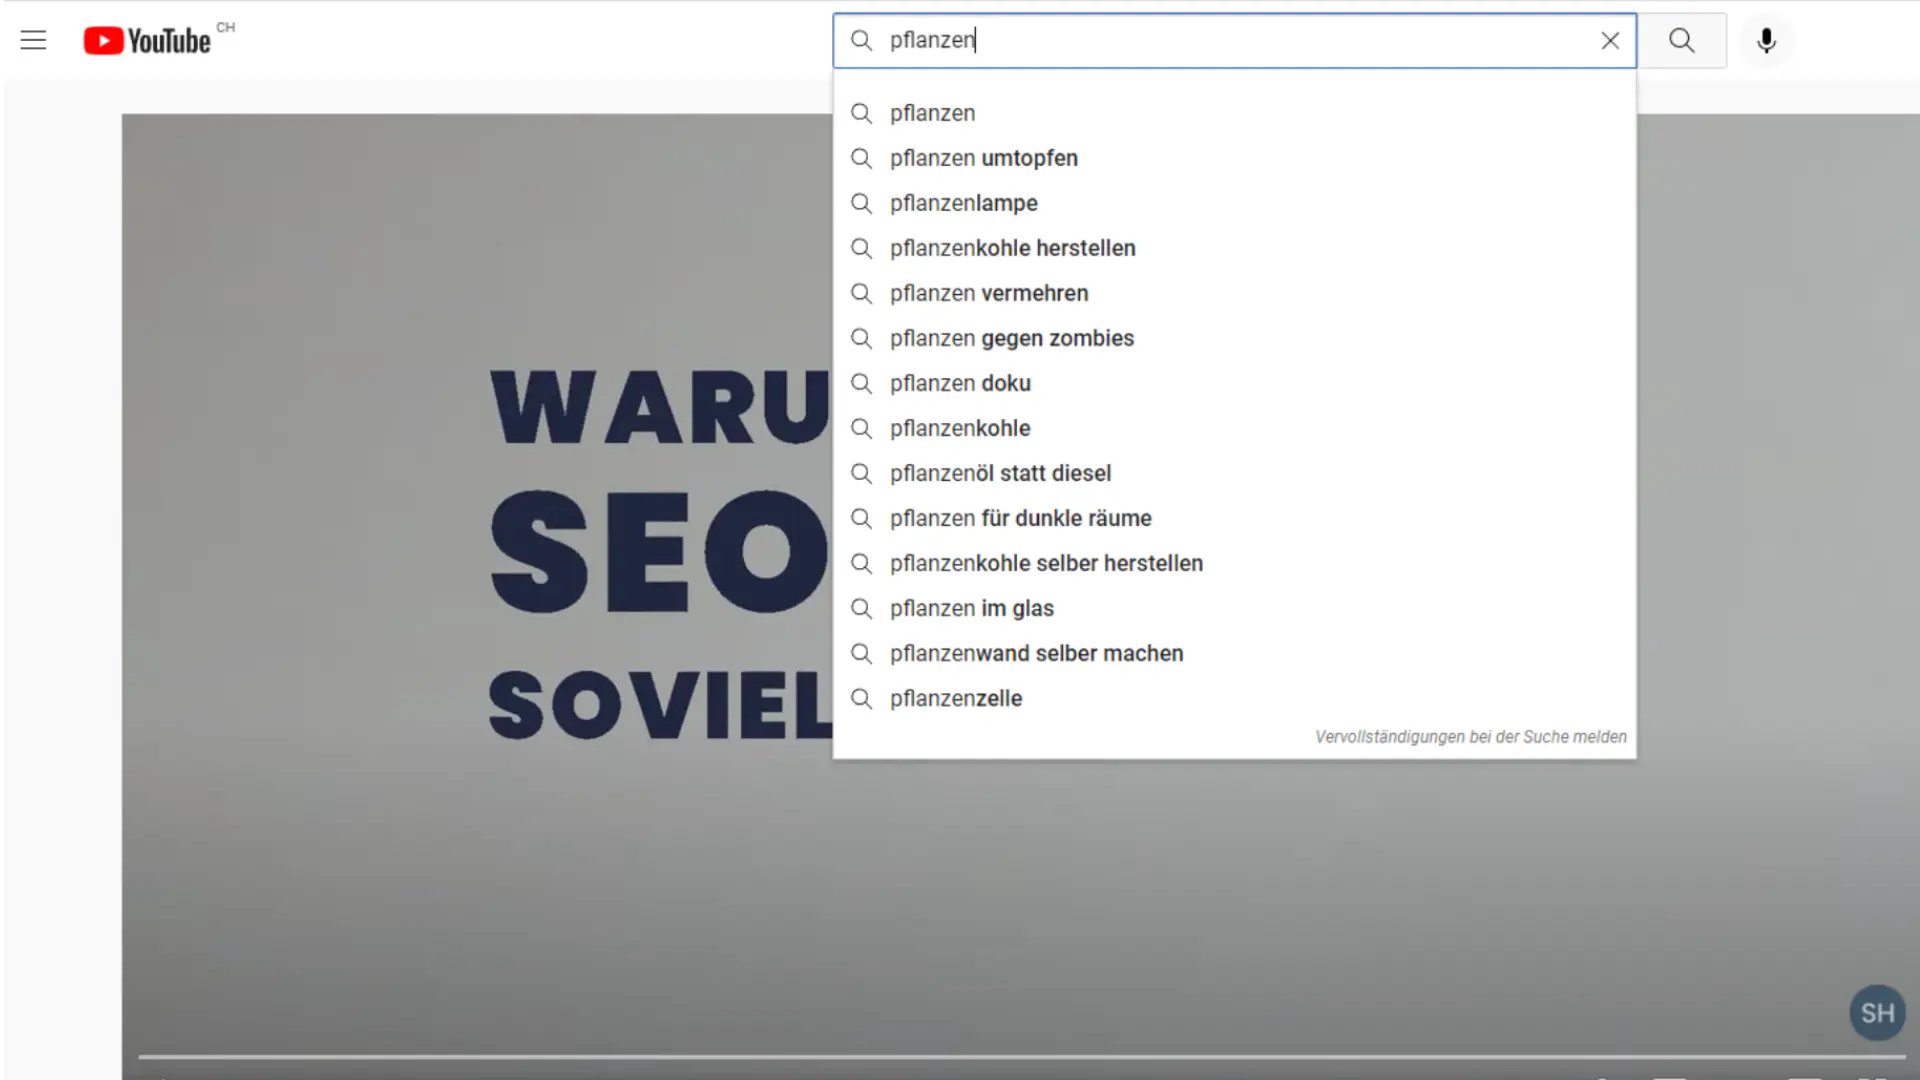Start voice search with the microphone

coord(1766,40)
